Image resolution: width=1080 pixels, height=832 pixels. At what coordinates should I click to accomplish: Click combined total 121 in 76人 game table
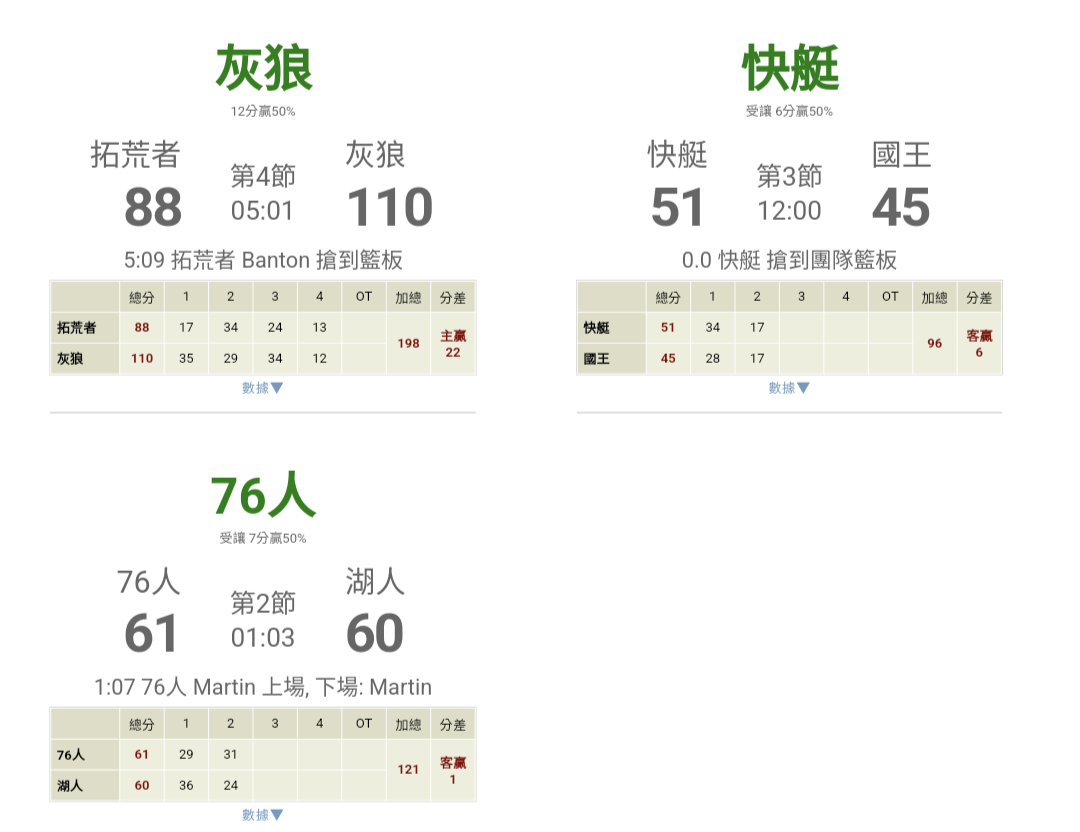pos(408,769)
